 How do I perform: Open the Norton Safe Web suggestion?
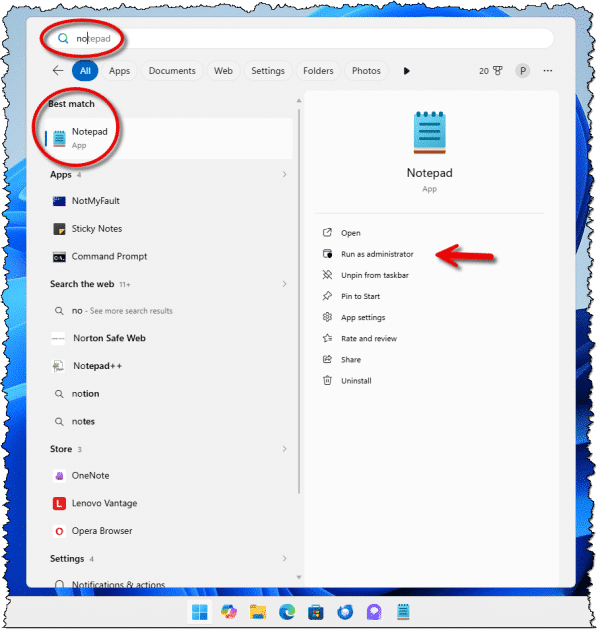pyautogui.click(x=168, y=338)
